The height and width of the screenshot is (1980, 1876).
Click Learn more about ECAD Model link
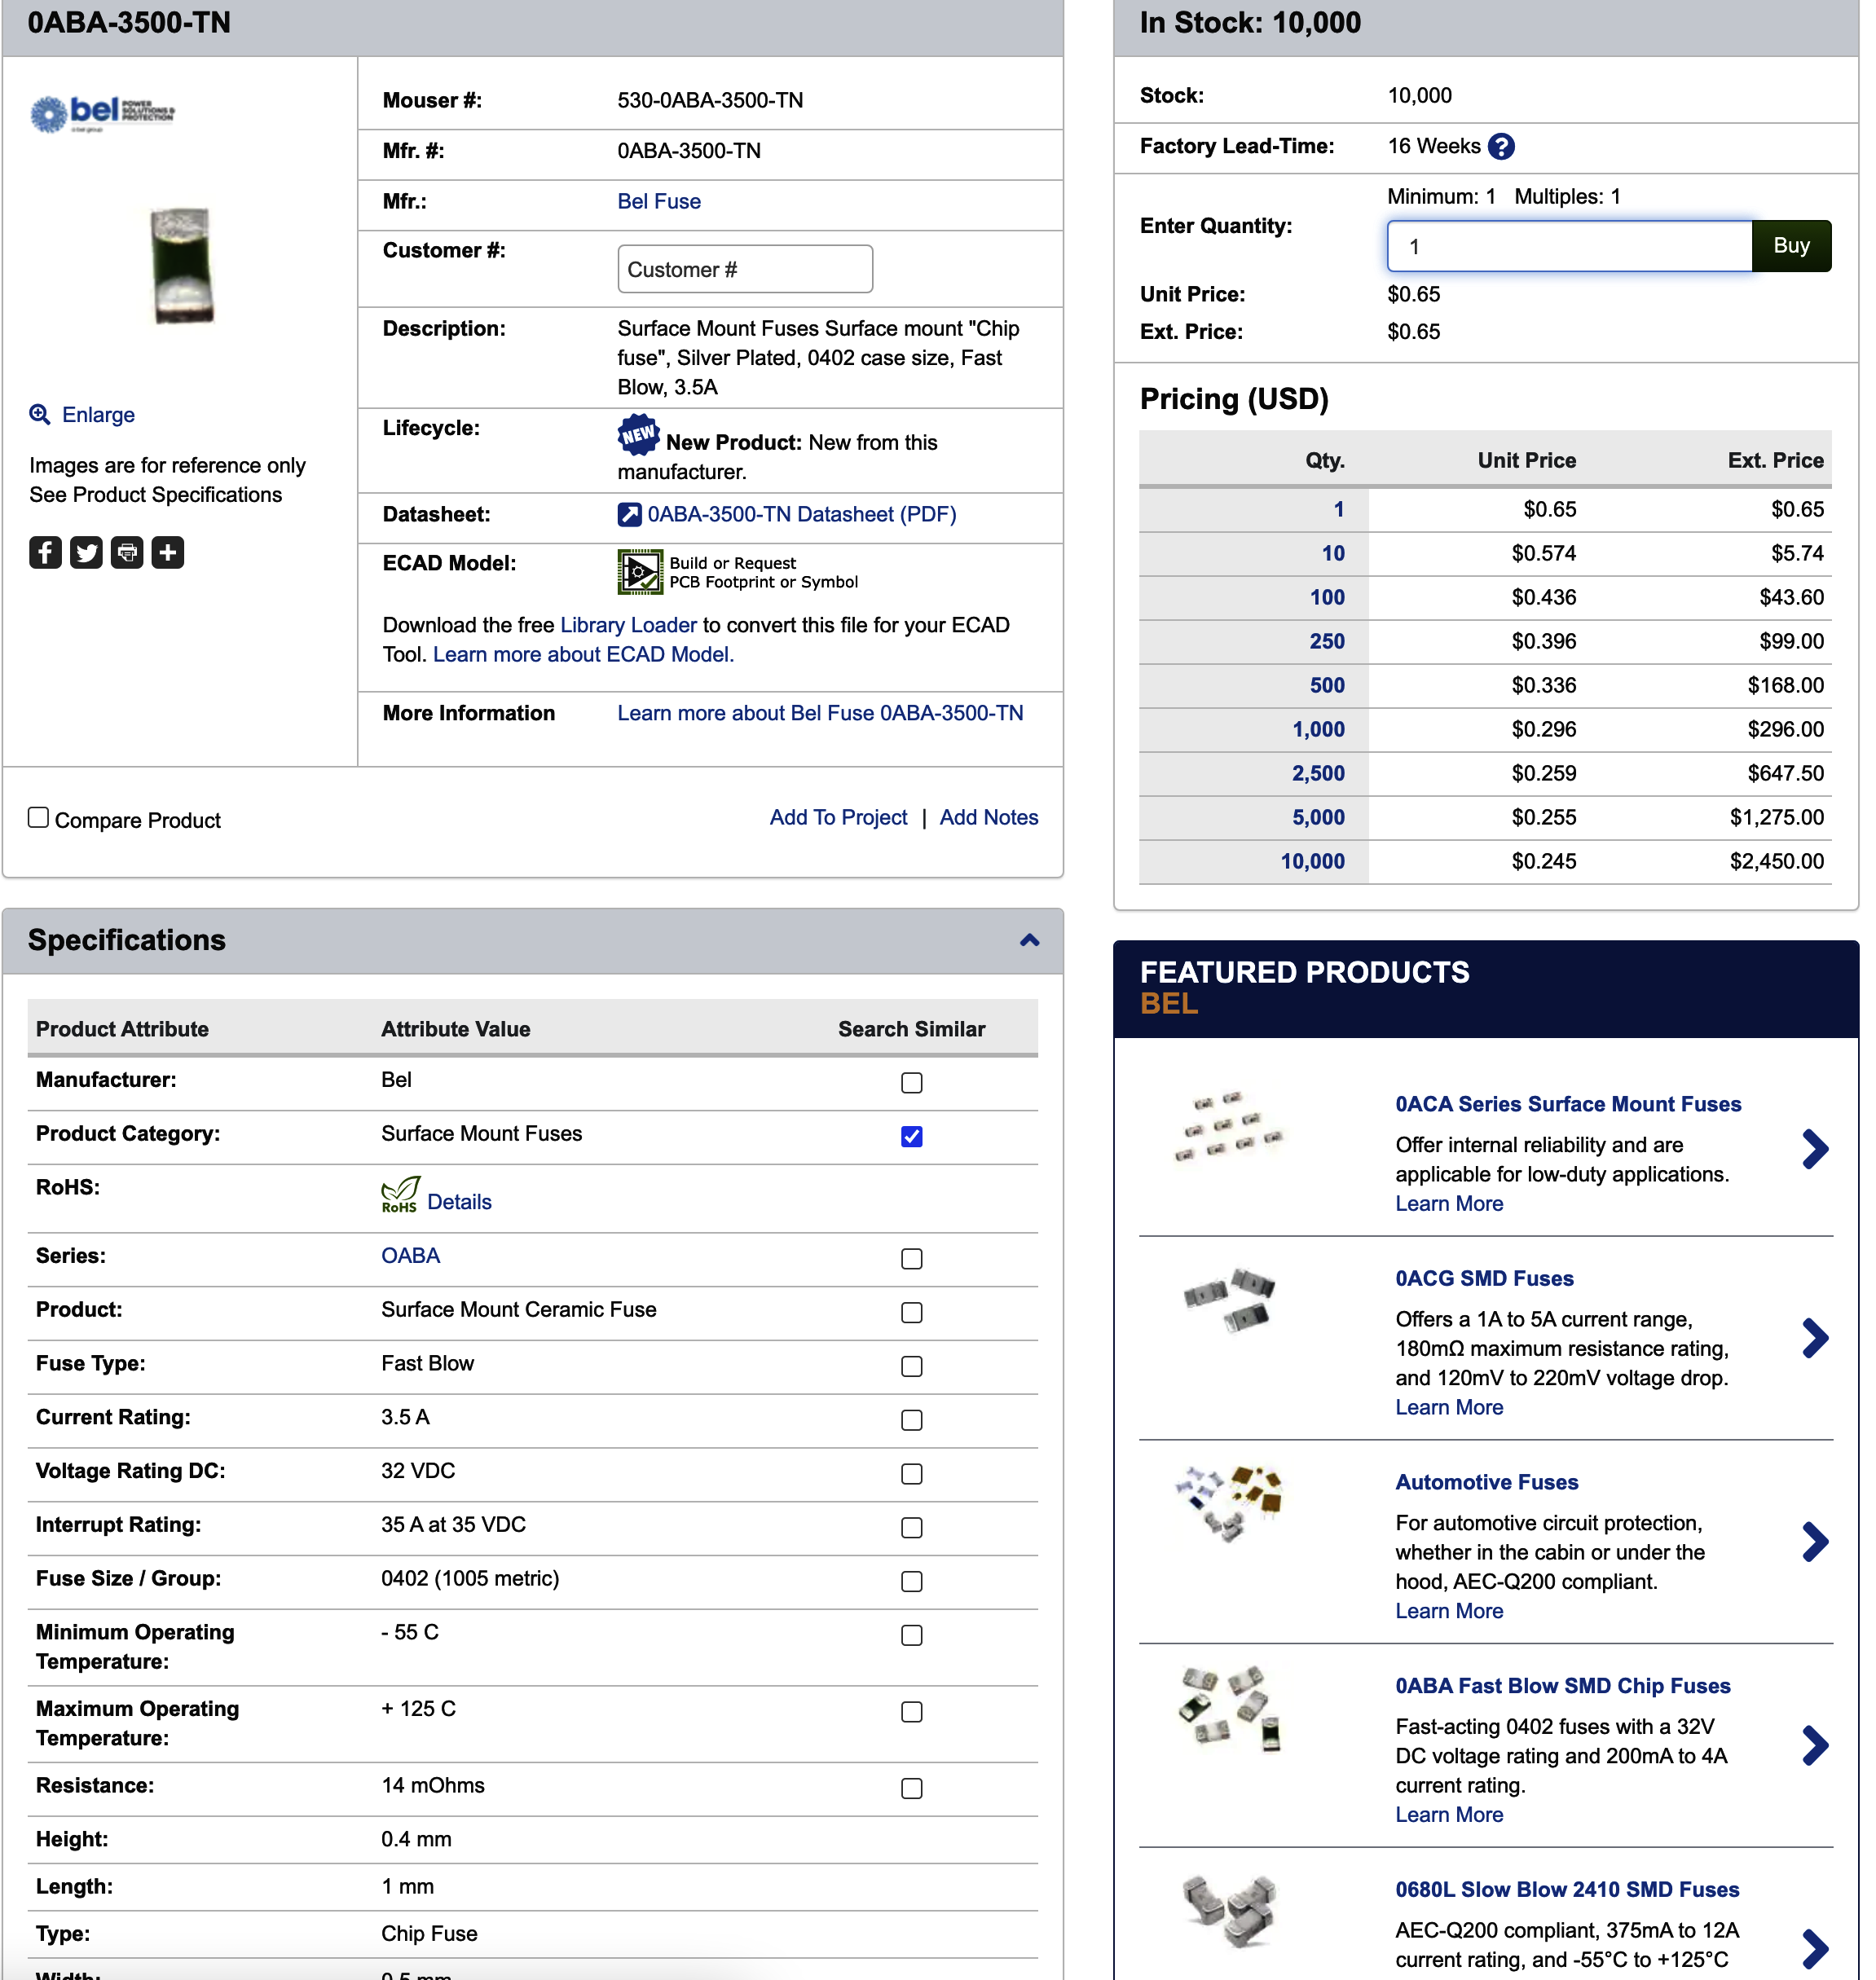583,655
